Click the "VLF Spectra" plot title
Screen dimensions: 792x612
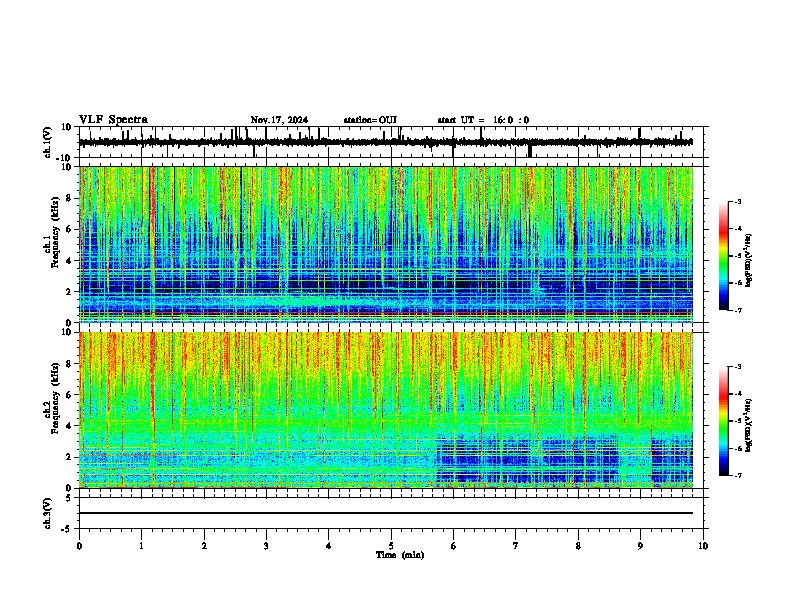(113, 120)
